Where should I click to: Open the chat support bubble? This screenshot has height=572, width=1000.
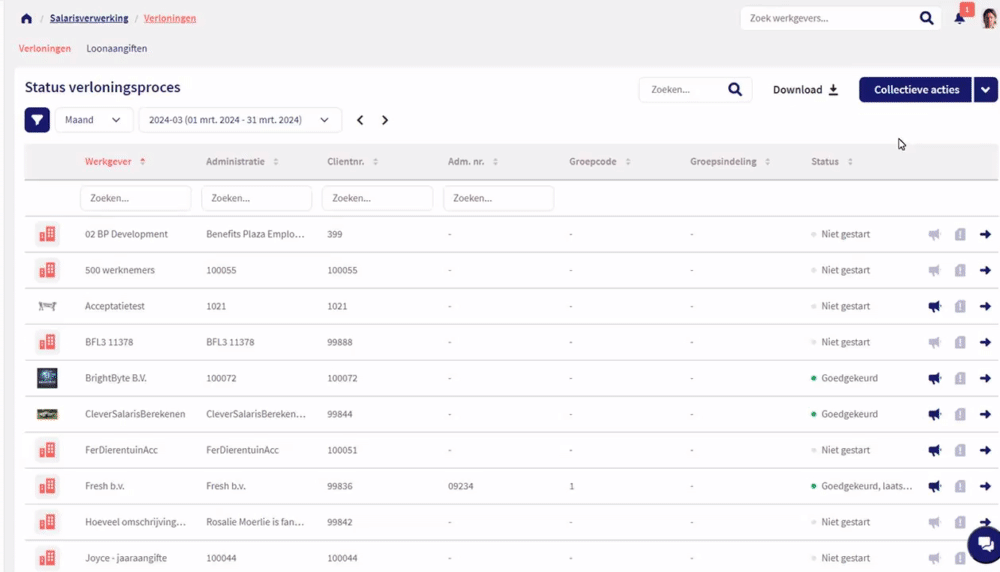pyautogui.click(x=984, y=544)
